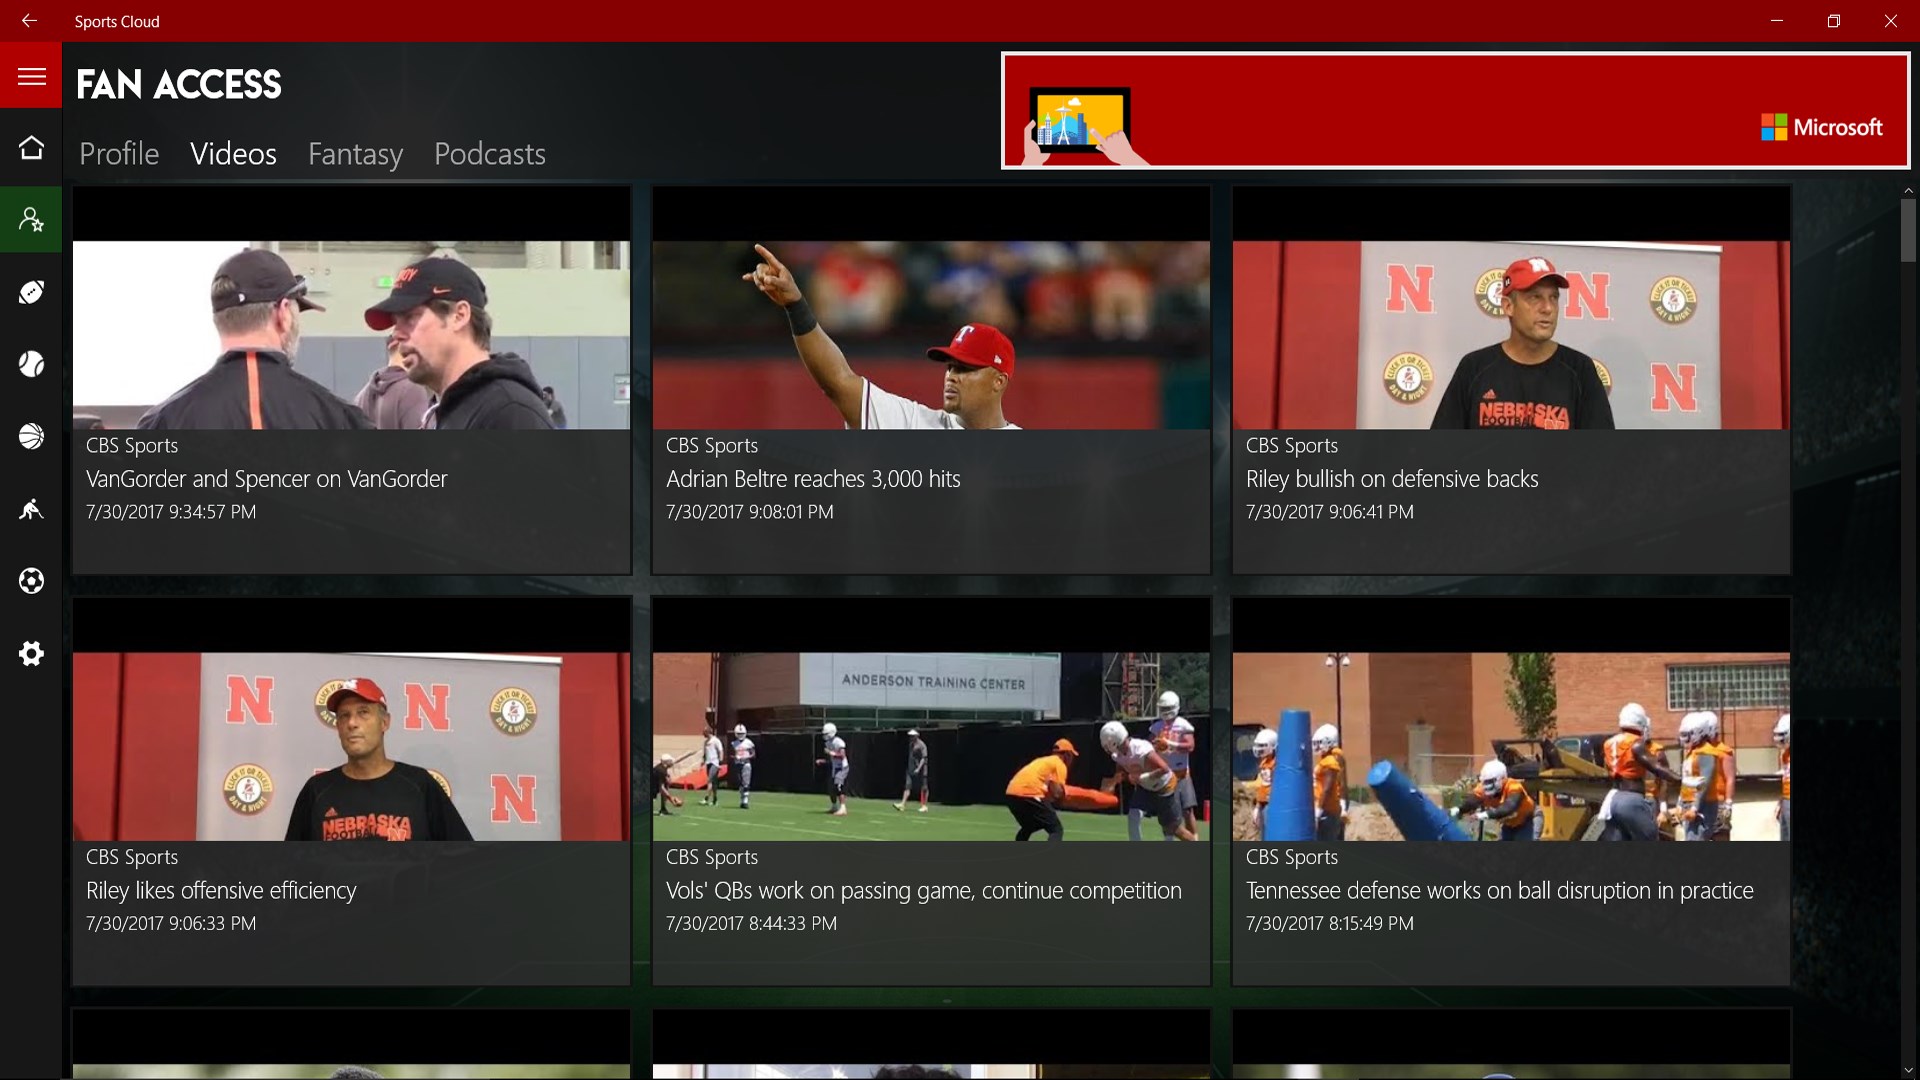The width and height of the screenshot is (1920, 1080).
Task: Open the Tennessee defense practice video thumbnail
Action: click(1510, 740)
